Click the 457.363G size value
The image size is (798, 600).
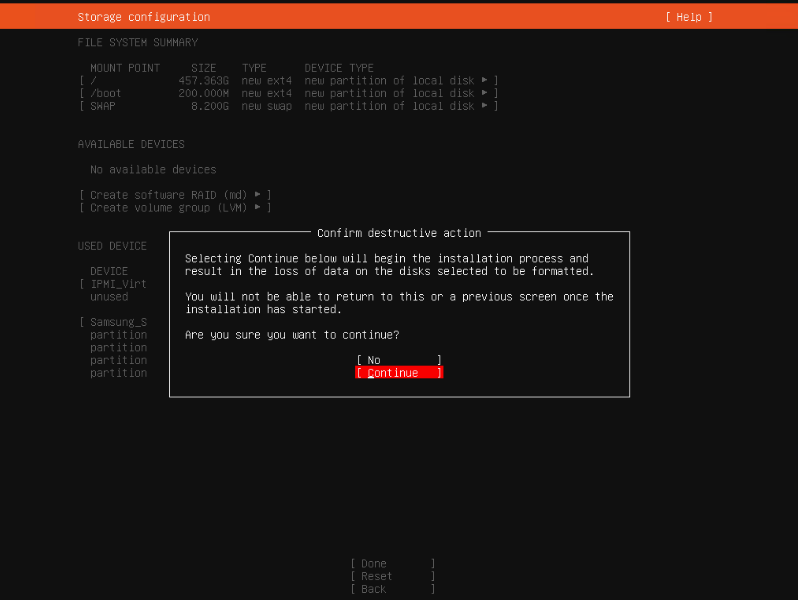(x=204, y=81)
